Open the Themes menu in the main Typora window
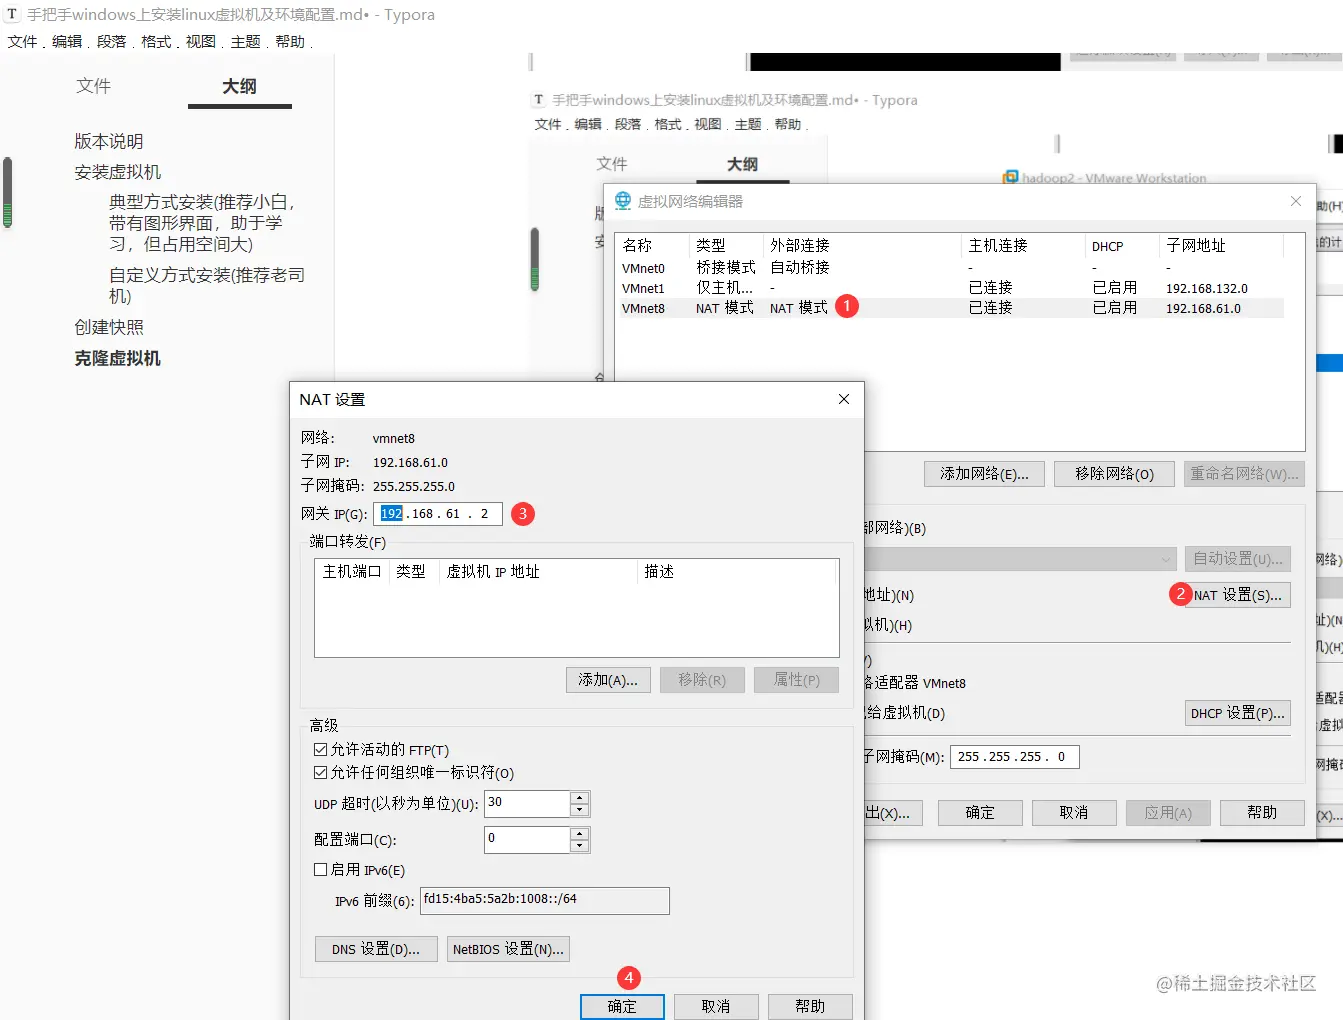The image size is (1343, 1020). click(x=245, y=41)
